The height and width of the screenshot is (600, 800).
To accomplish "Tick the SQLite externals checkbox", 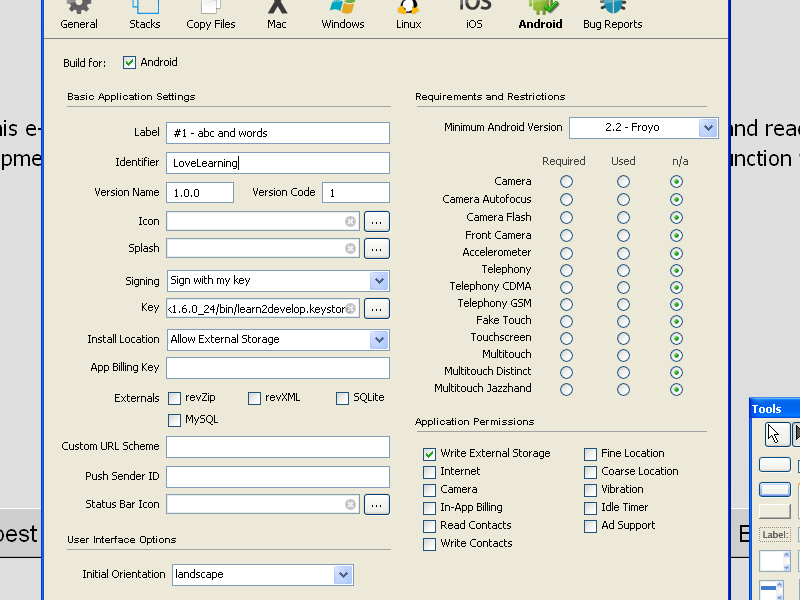I will click(x=343, y=398).
